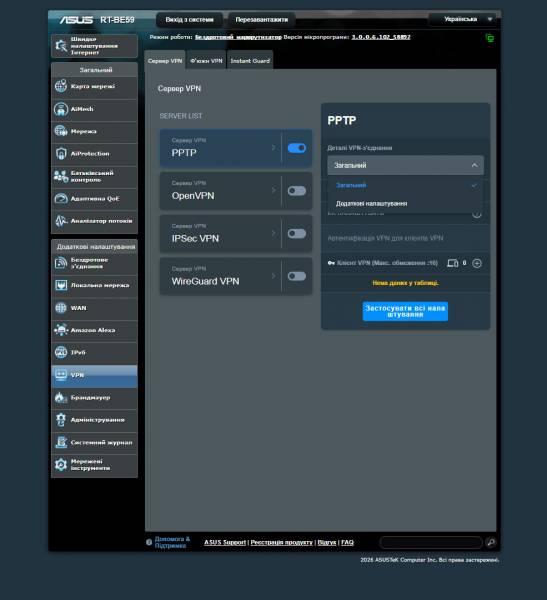This screenshot has width=547, height=600.
Task: Click the Adaptive QoE gauge icon
Action: pyautogui.click(x=61, y=199)
